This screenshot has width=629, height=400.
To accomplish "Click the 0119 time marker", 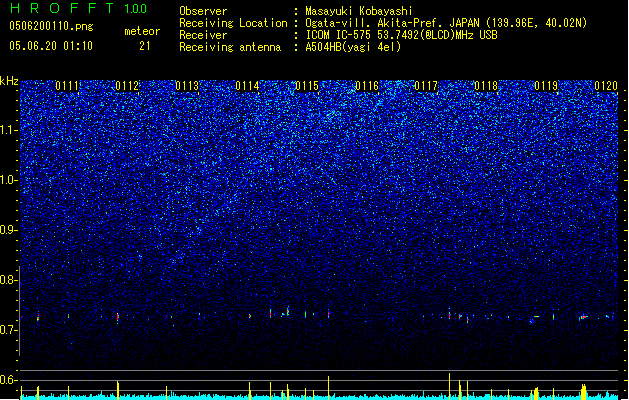I will click(546, 86).
